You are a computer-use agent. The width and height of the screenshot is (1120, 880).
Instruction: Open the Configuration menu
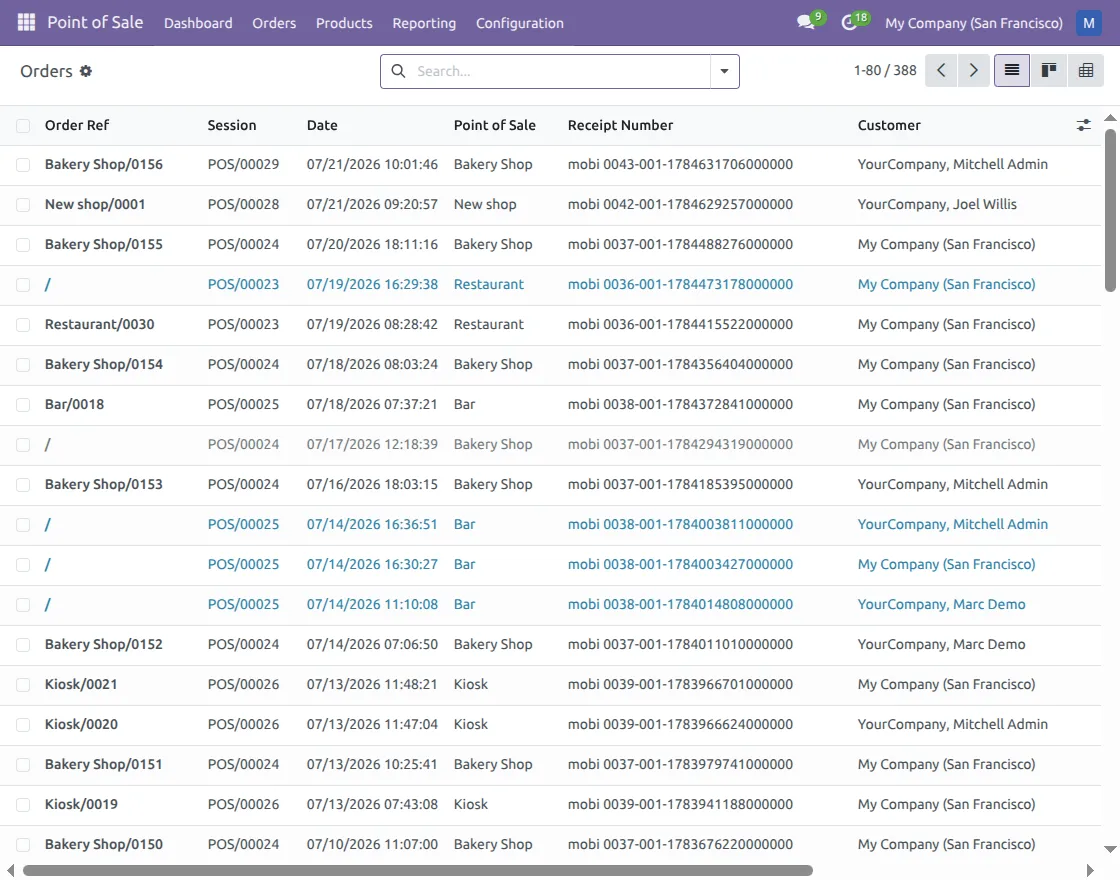click(519, 23)
